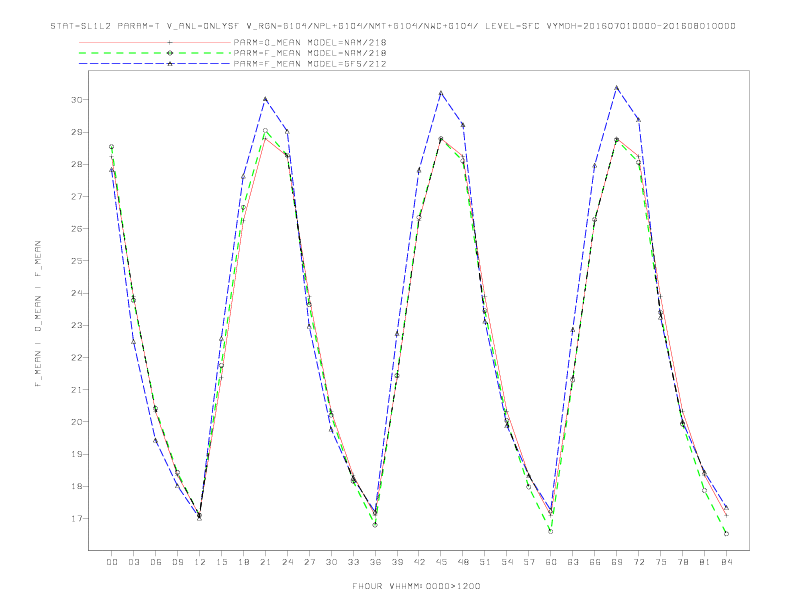Viewport: 792px width, 612px height.
Task: Click x-axis forecast hour label 42
Action: point(419,562)
